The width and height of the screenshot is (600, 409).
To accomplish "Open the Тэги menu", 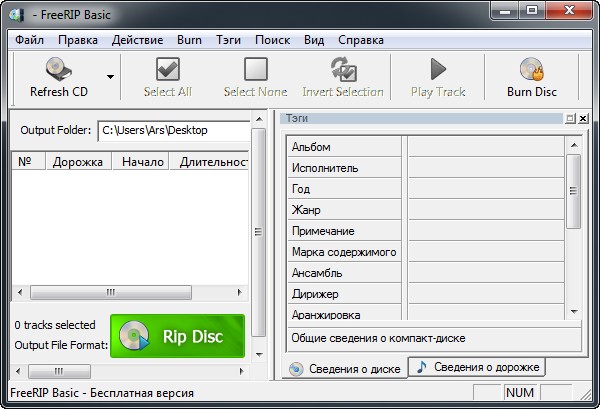I will pos(229,40).
